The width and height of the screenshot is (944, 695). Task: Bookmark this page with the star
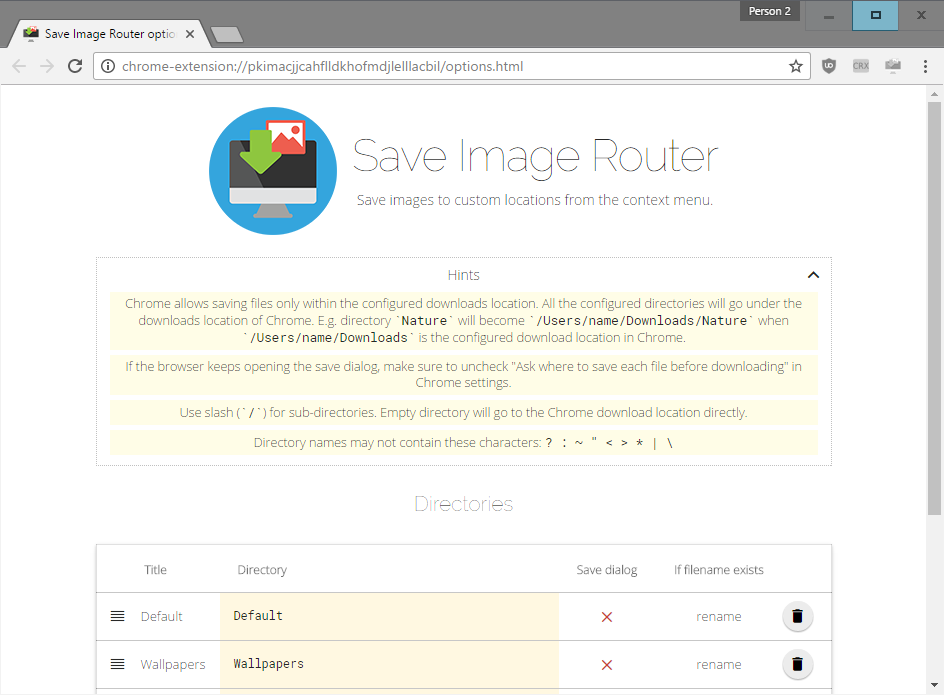tap(796, 66)
